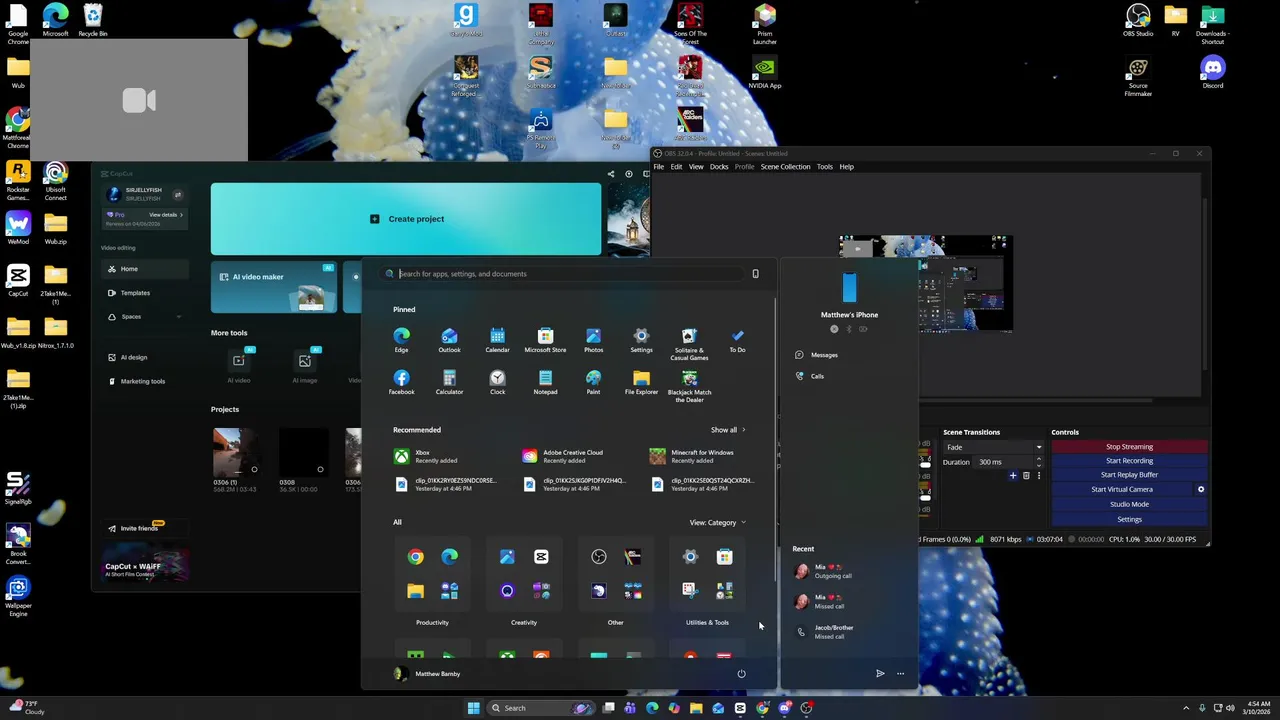Viewport: 1280px width, 720px height.
Task: Open Calls in phone panel
Action: tap(810, 376)
